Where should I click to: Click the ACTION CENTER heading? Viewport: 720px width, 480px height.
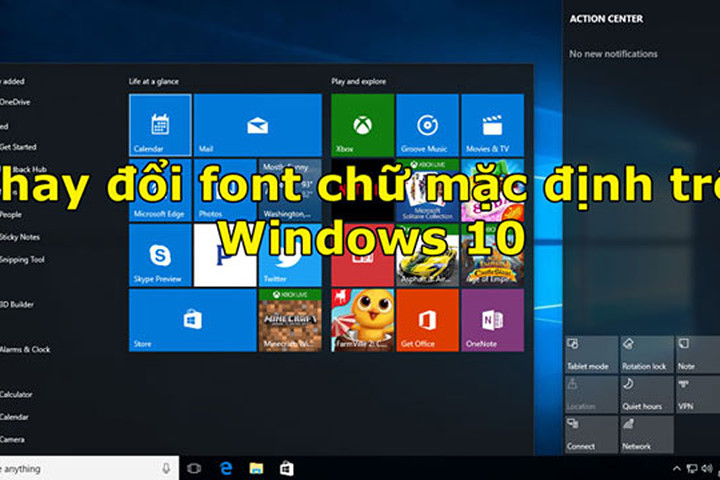point(606,19)
